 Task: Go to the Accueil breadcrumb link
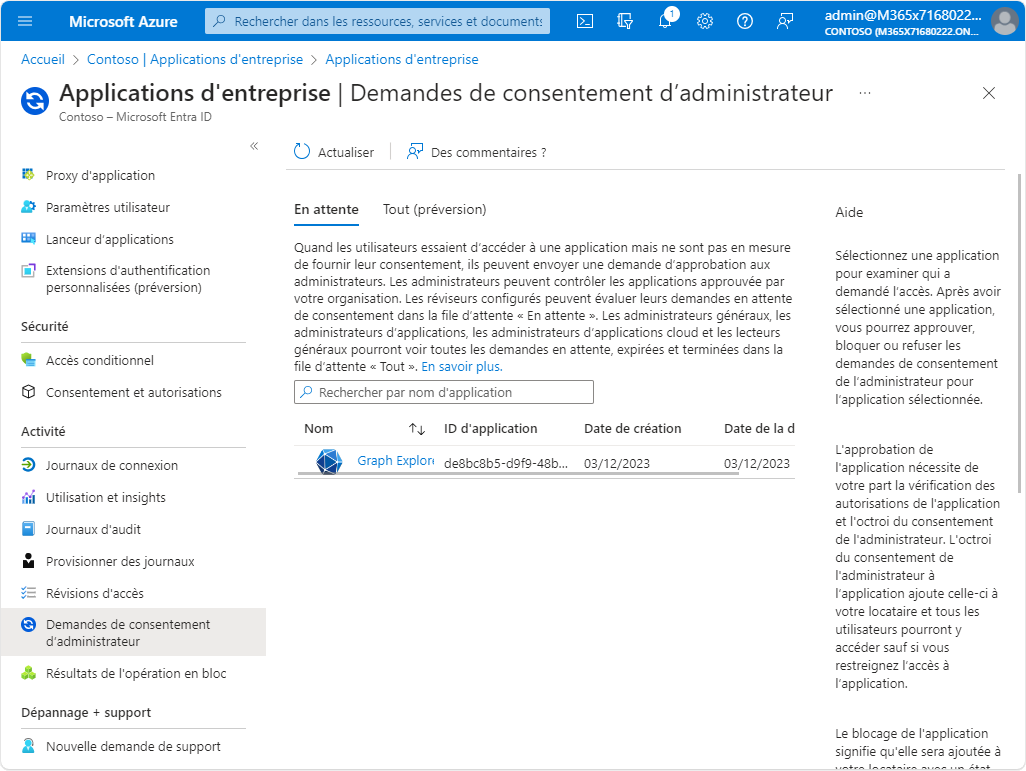click(43, 59)
